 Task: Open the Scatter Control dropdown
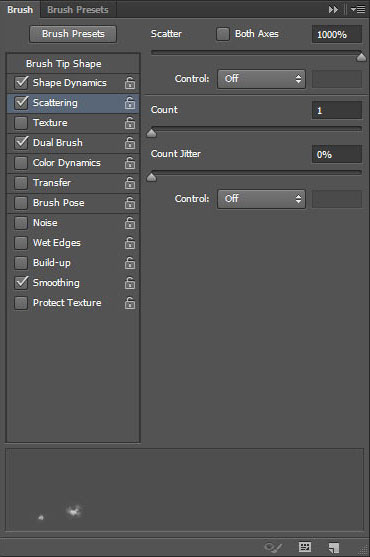click(x=261, y=79)
